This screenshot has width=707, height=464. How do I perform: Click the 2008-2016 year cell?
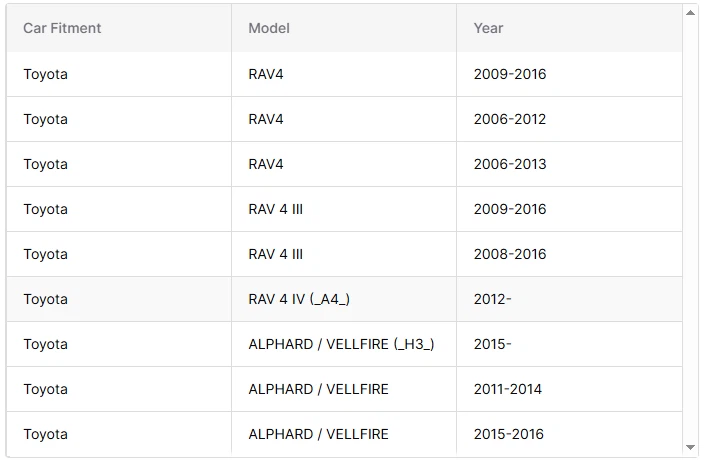pos(510,254)
